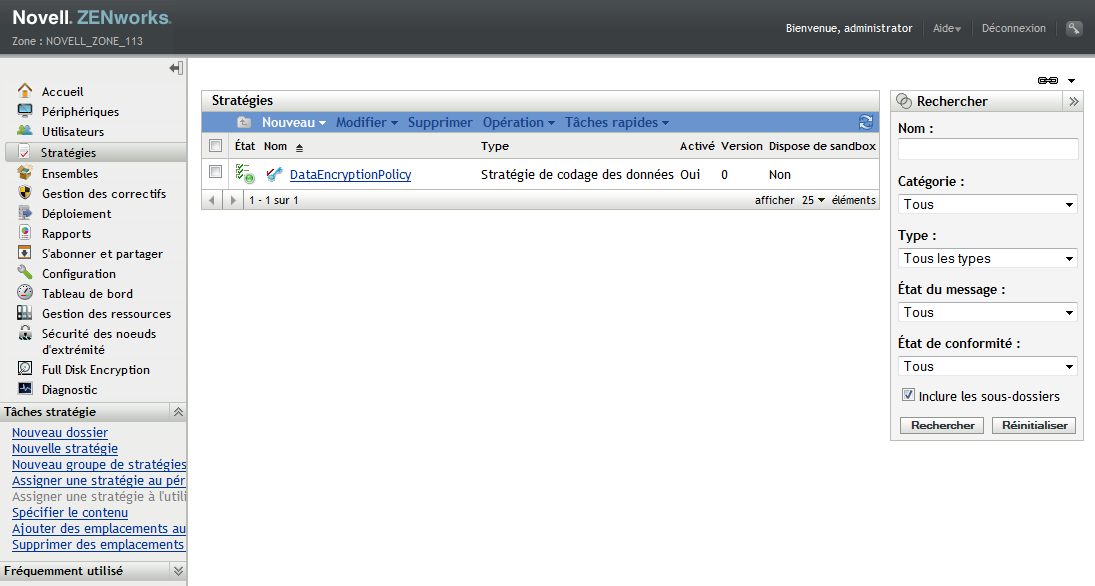Go to Gestion des correctifs section
The height and width of the screenshot is (586, 1095).
103,194
